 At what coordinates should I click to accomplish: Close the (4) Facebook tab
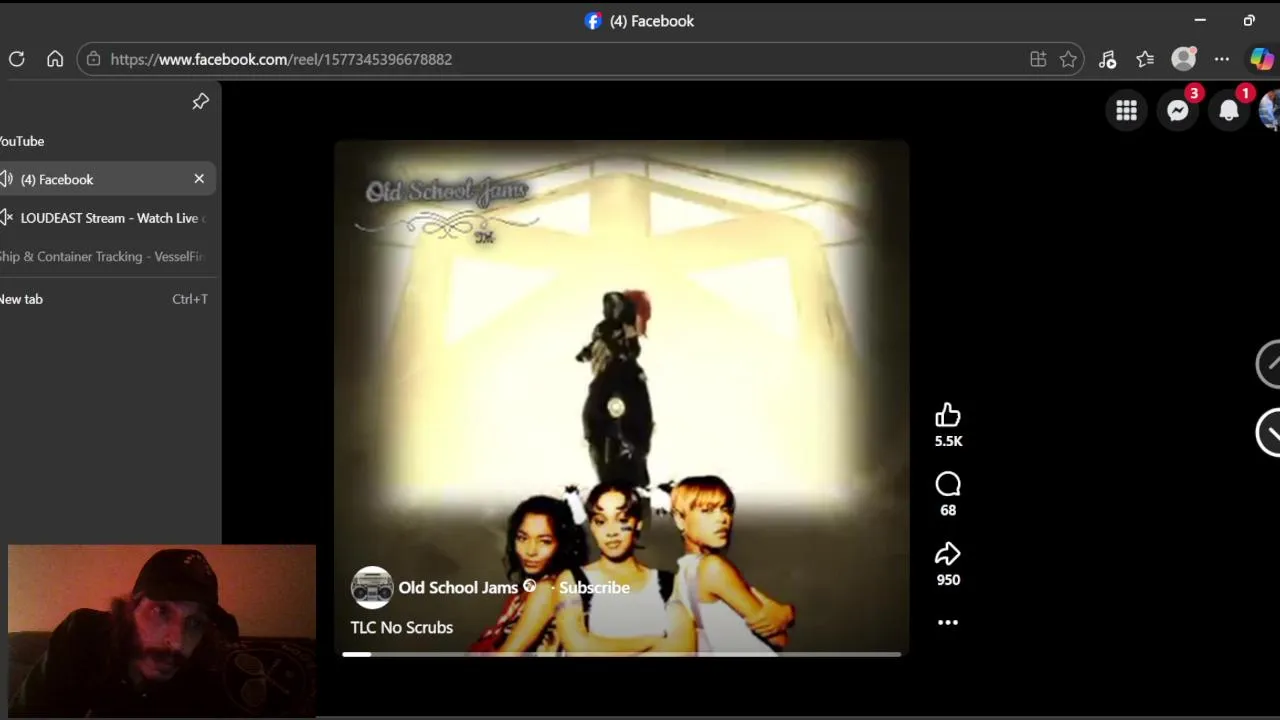(199, 179)
